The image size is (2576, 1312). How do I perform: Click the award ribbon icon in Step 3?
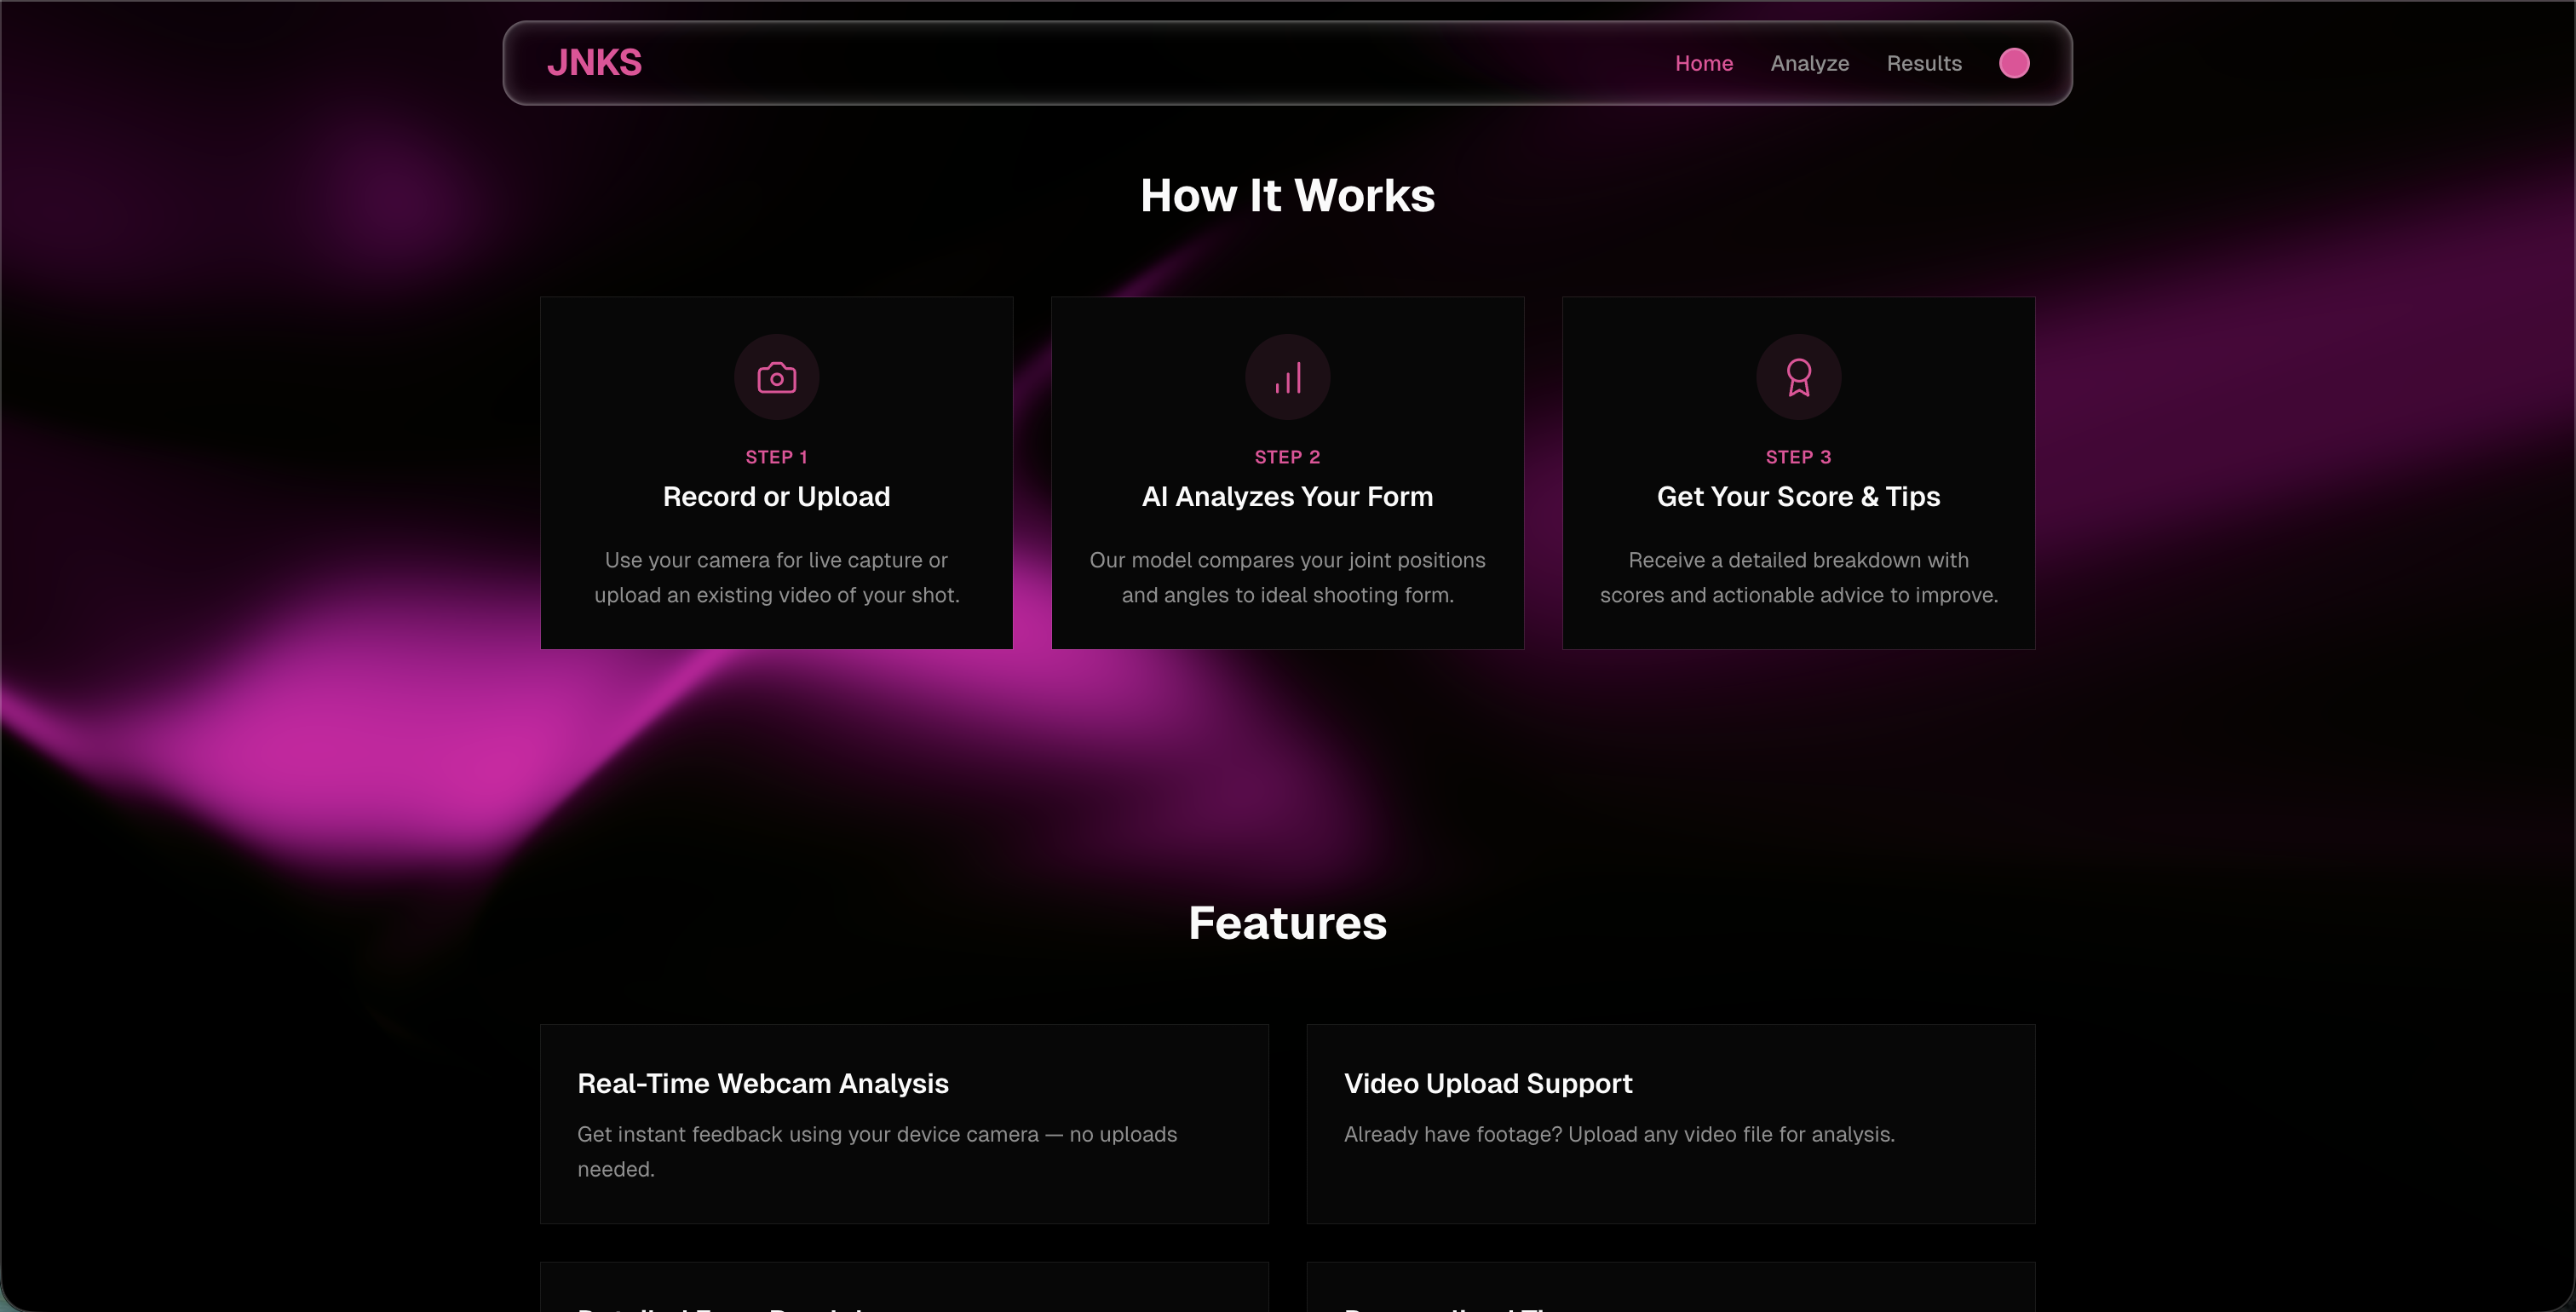(x=1798, y=377)
